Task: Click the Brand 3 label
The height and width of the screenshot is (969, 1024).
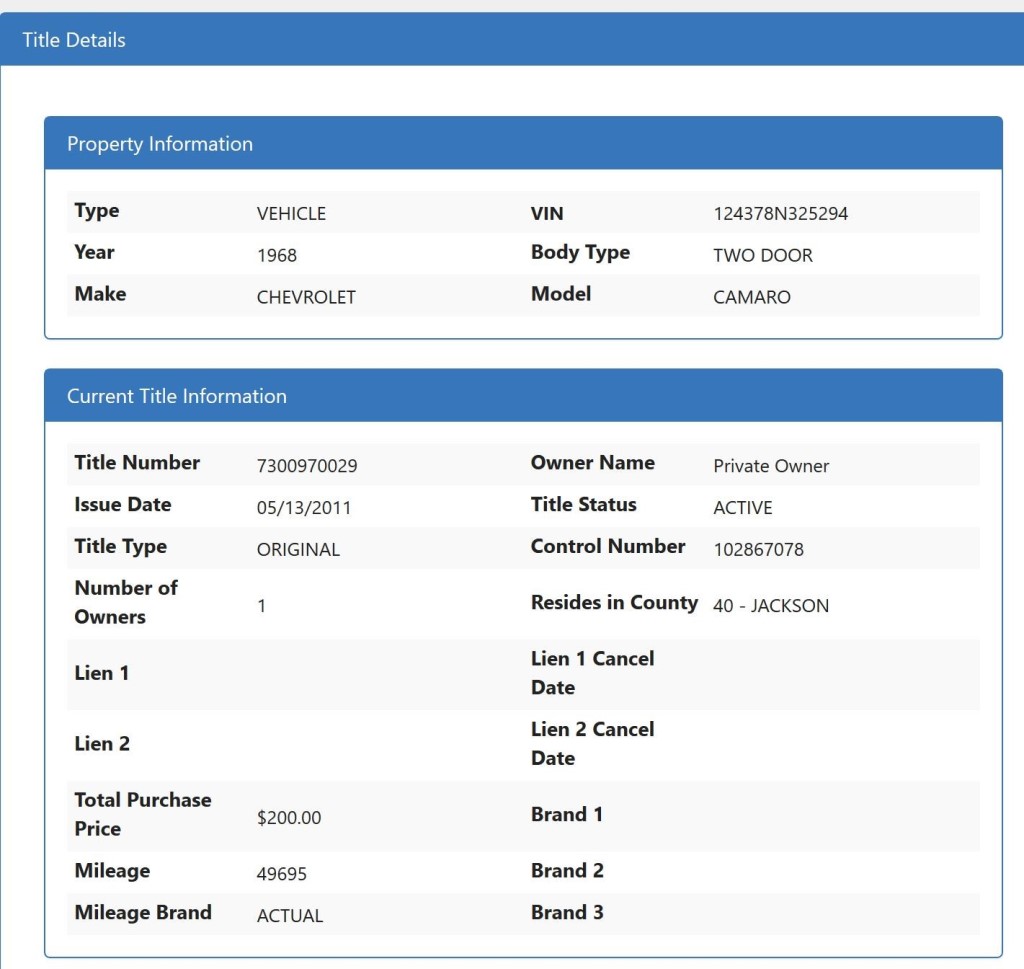Action: pos(568,912)
